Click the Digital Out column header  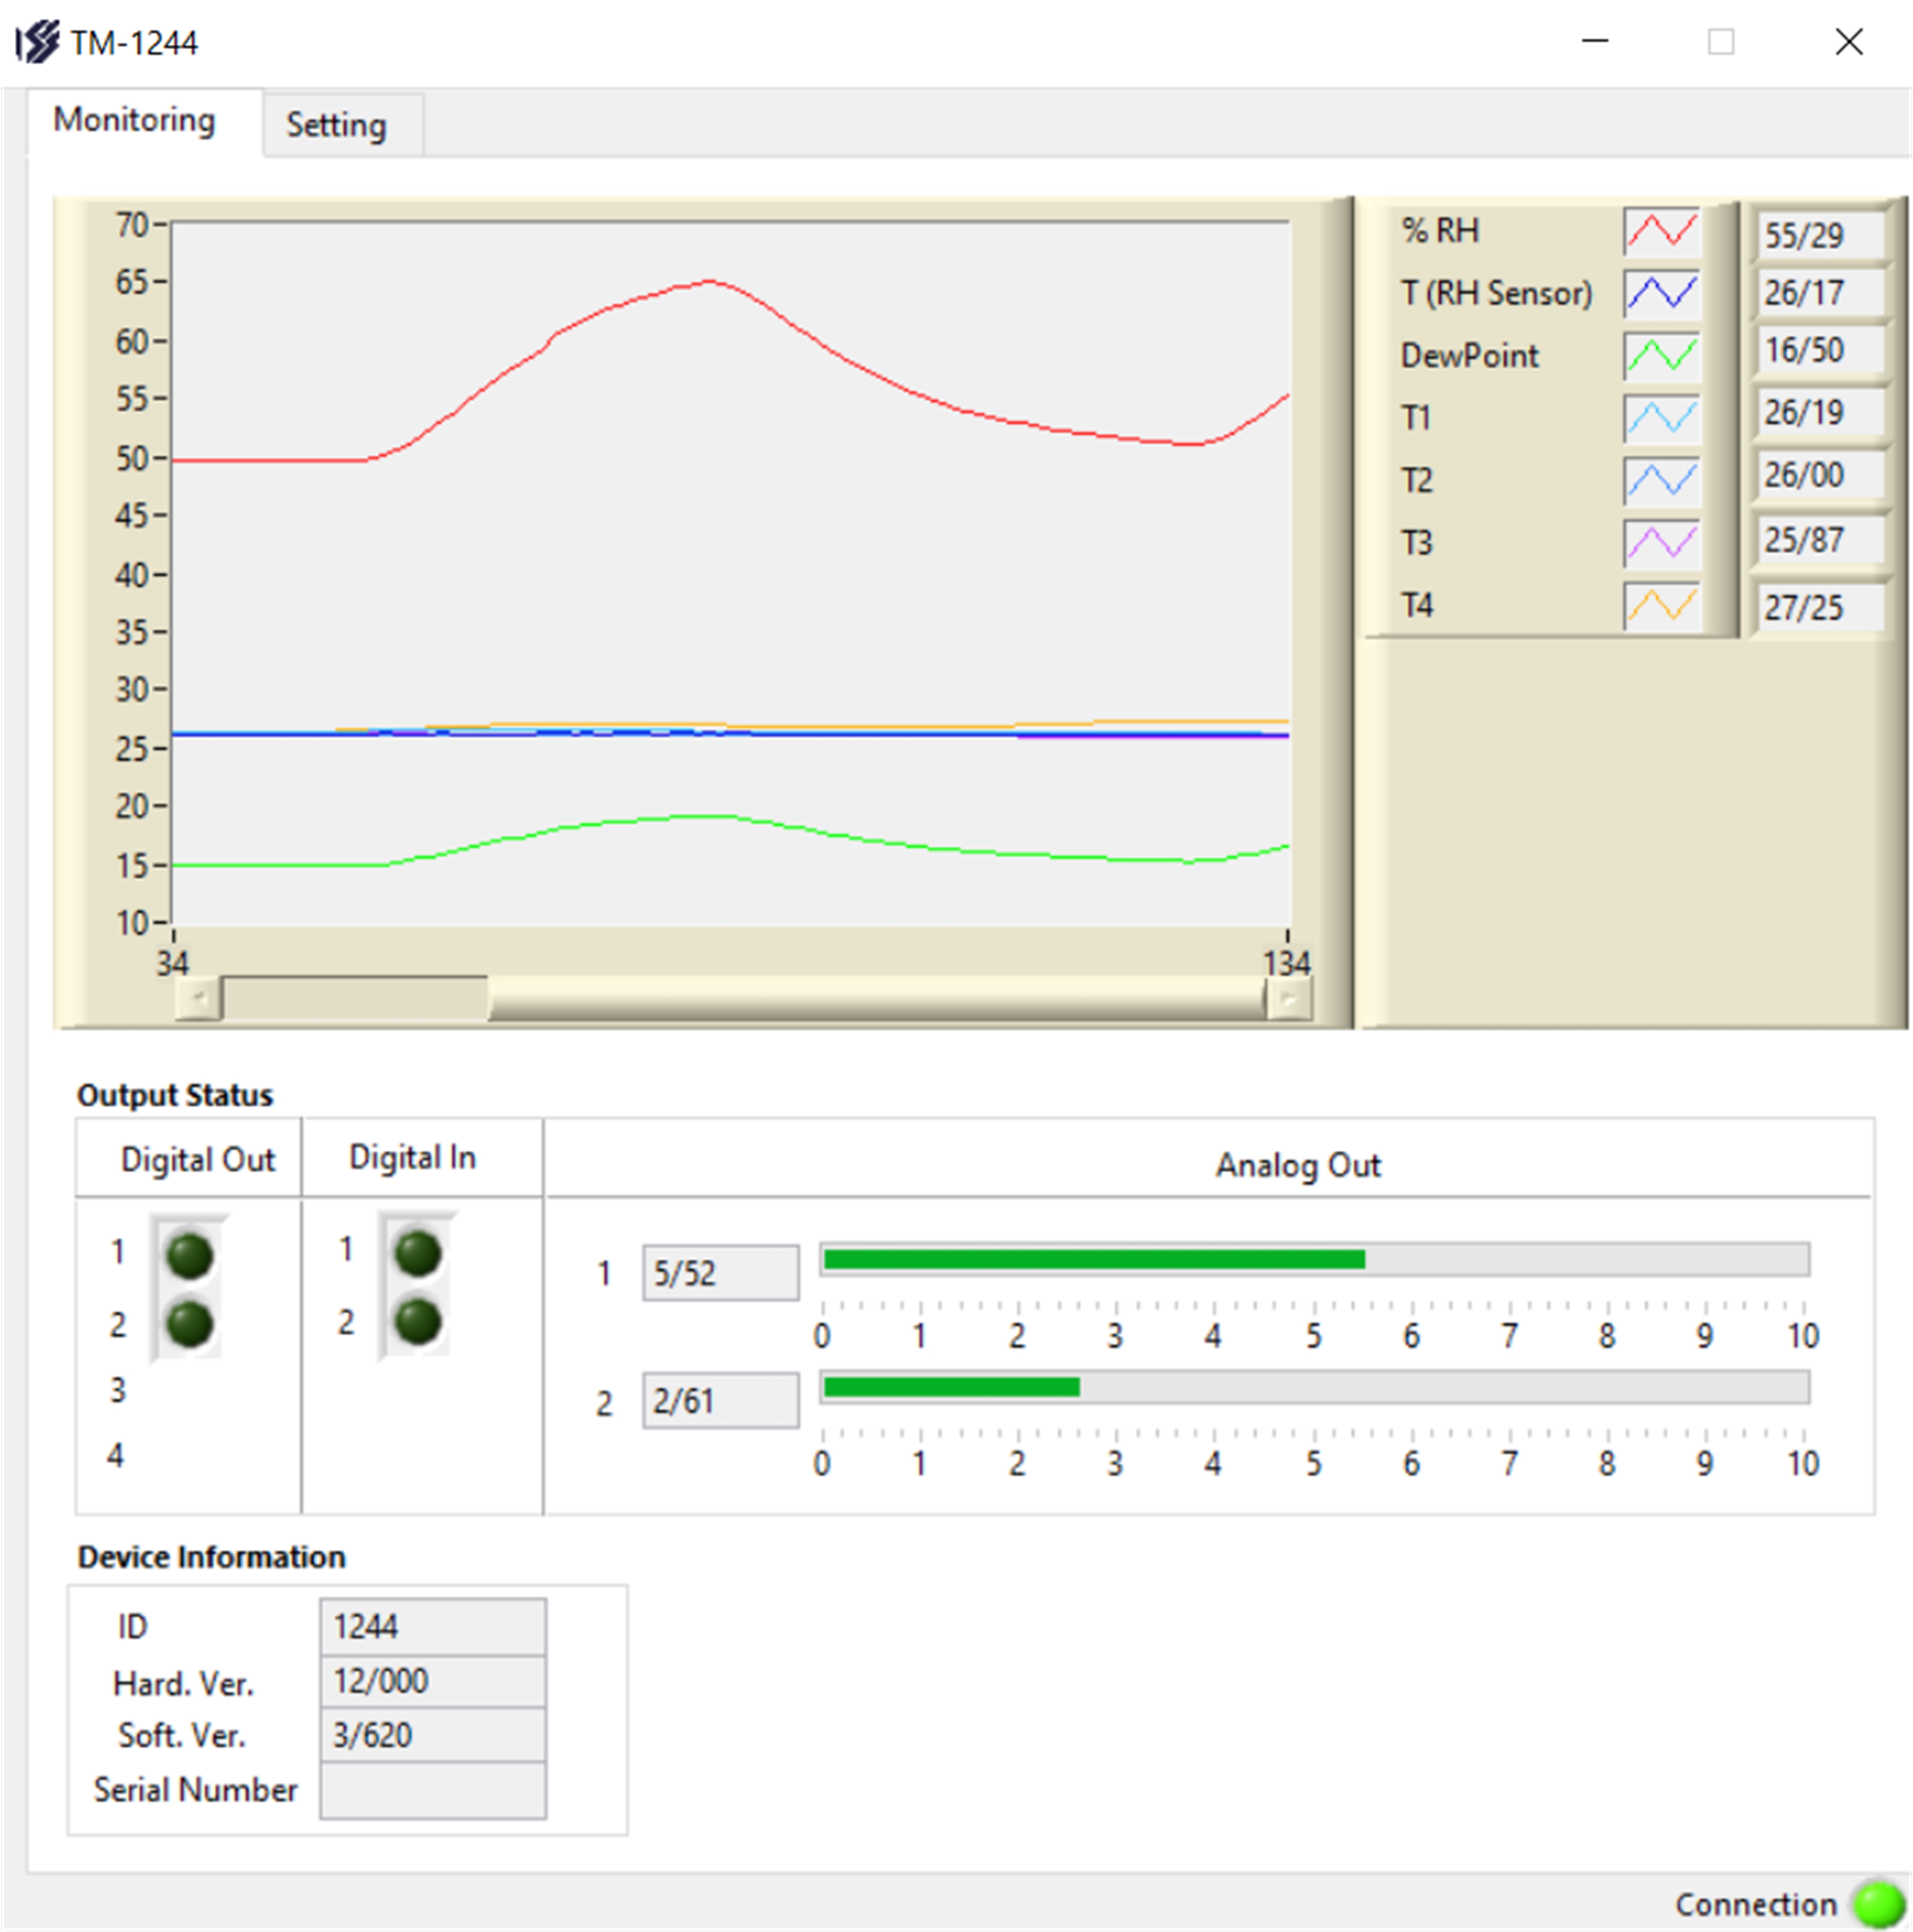[197, 1160]
